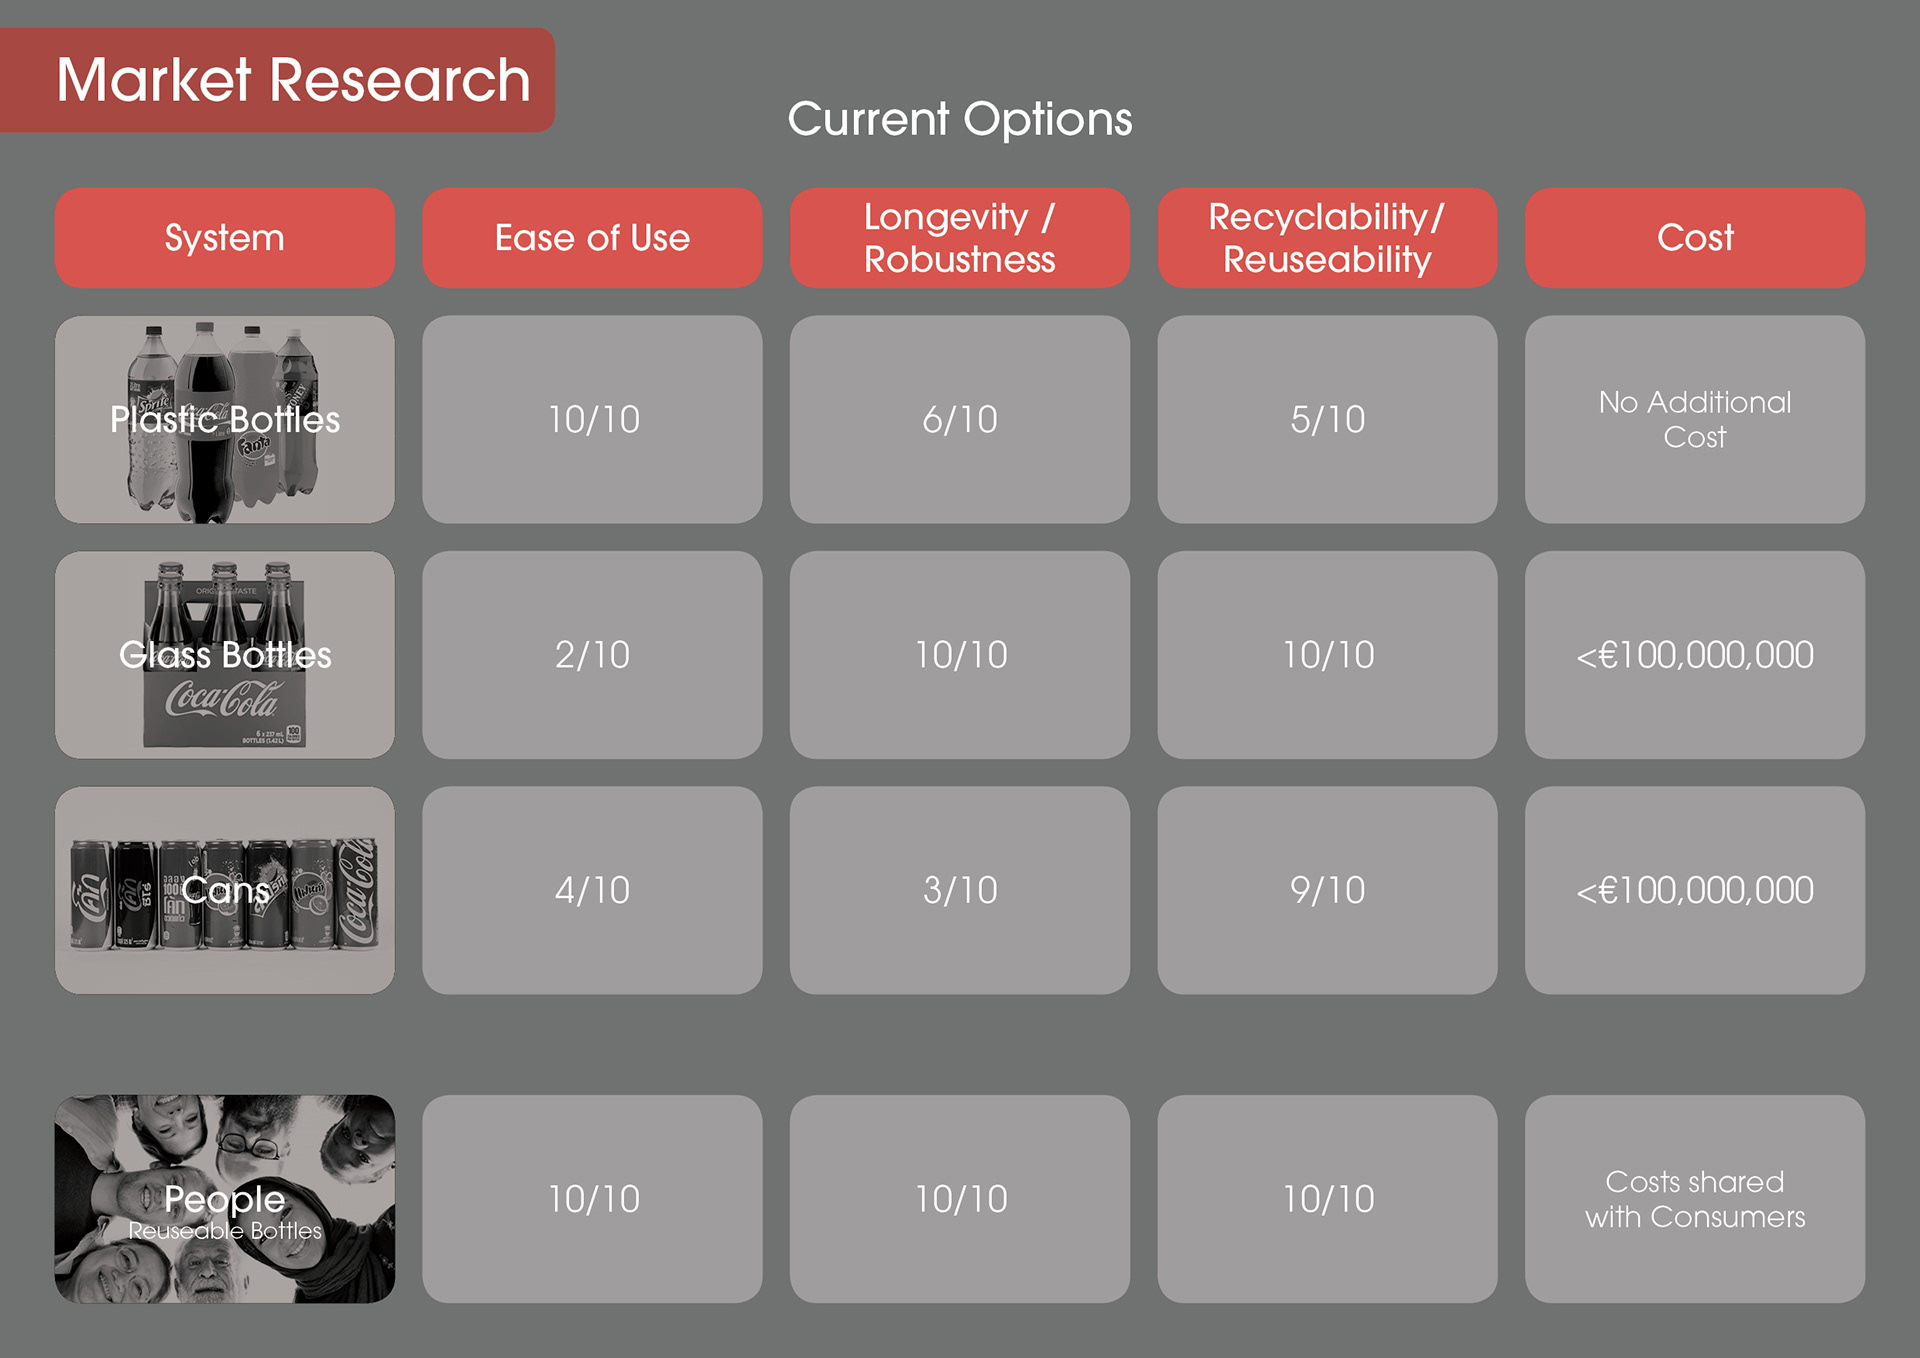The height and width of the screenshot is (1358, 1920).
Task: Click the Cost column header
Action: tap(1694, 238)
